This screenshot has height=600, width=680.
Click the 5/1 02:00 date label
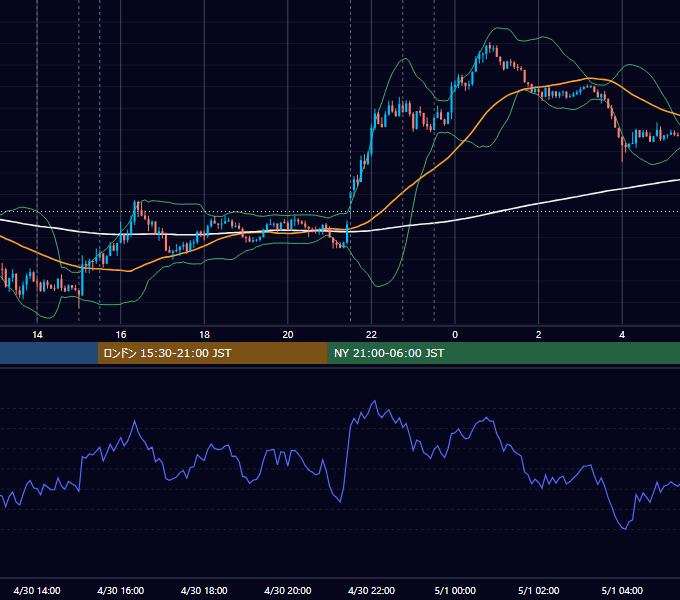539,590
